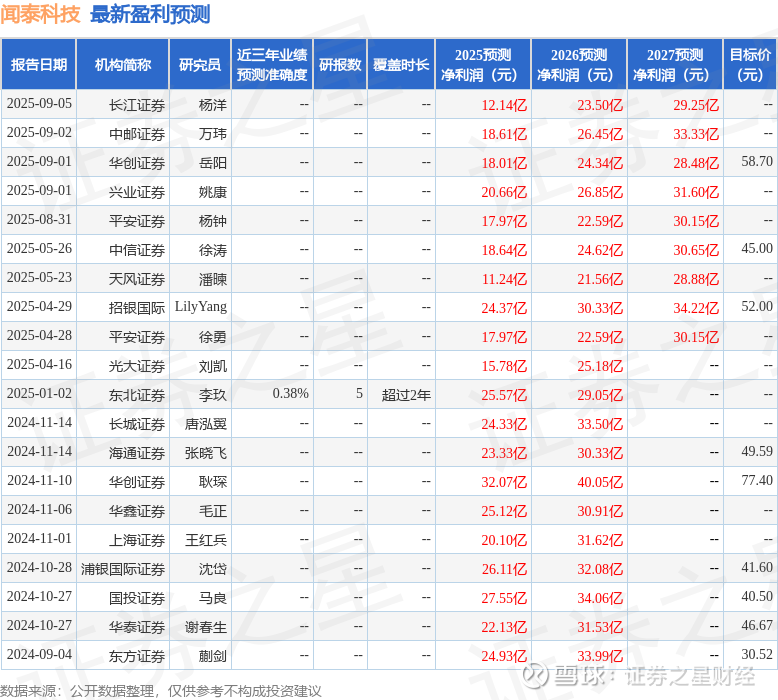Click the 覆盖时长 column header

(x=401, y=64)
